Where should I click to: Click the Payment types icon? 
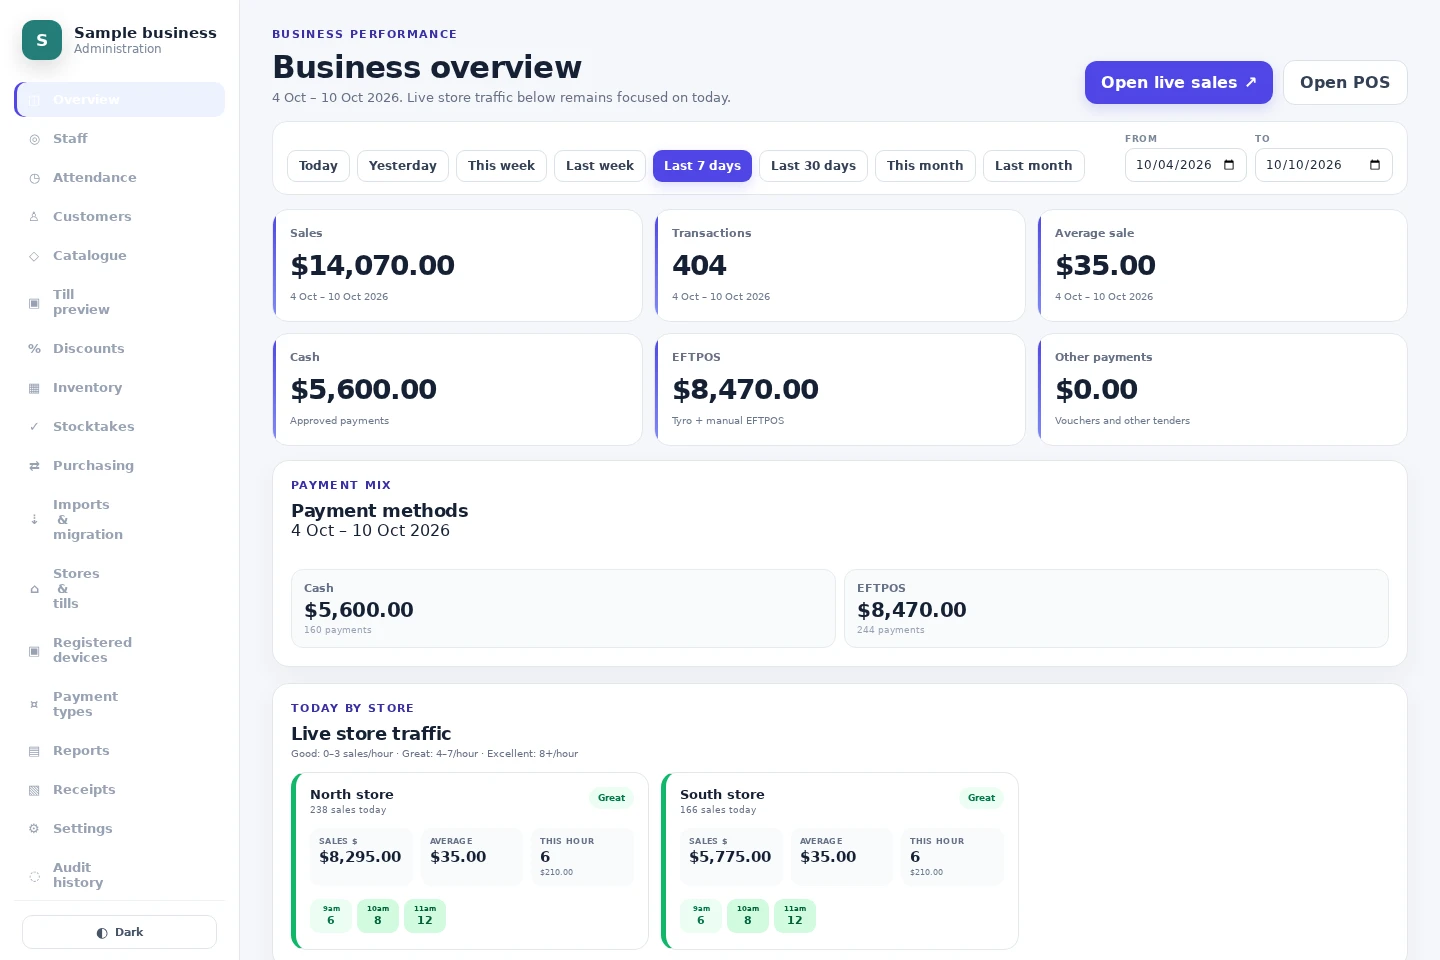(34, 705)
